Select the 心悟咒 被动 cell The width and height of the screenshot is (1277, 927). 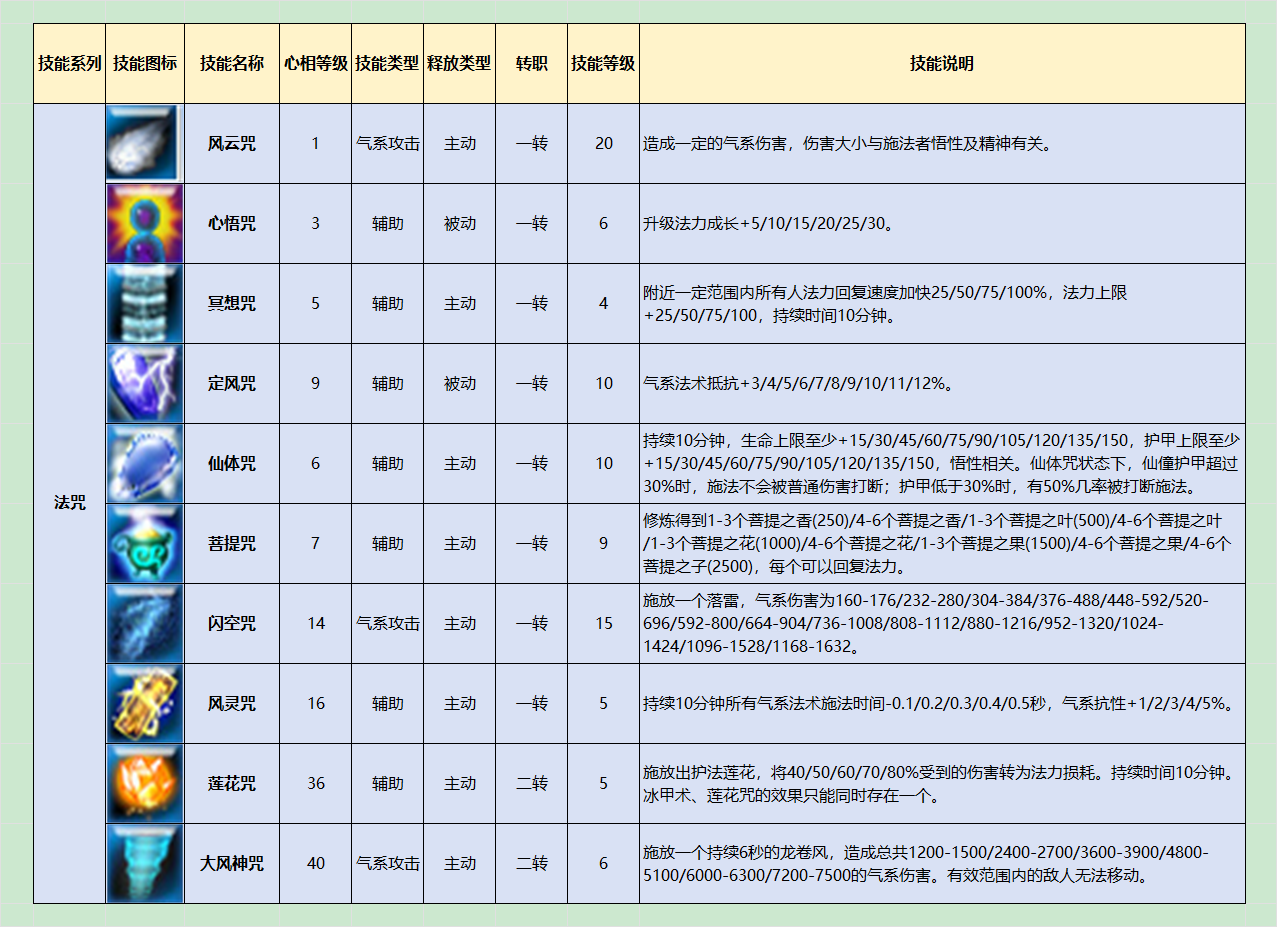(x=459, y=223)
